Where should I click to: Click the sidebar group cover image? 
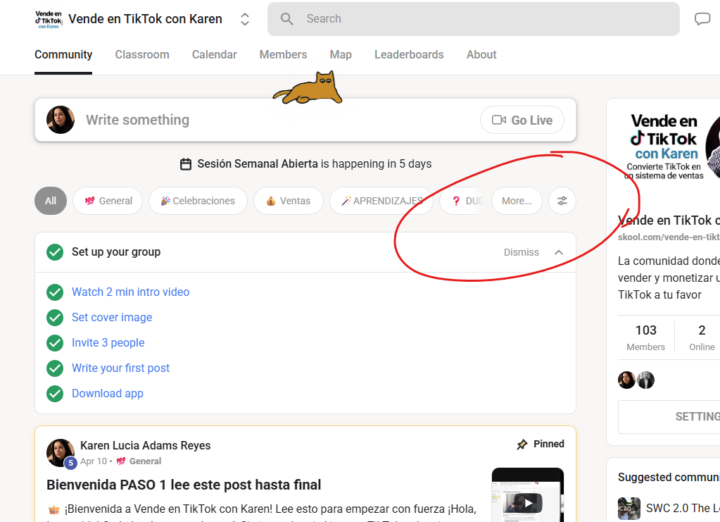[668, 147]
